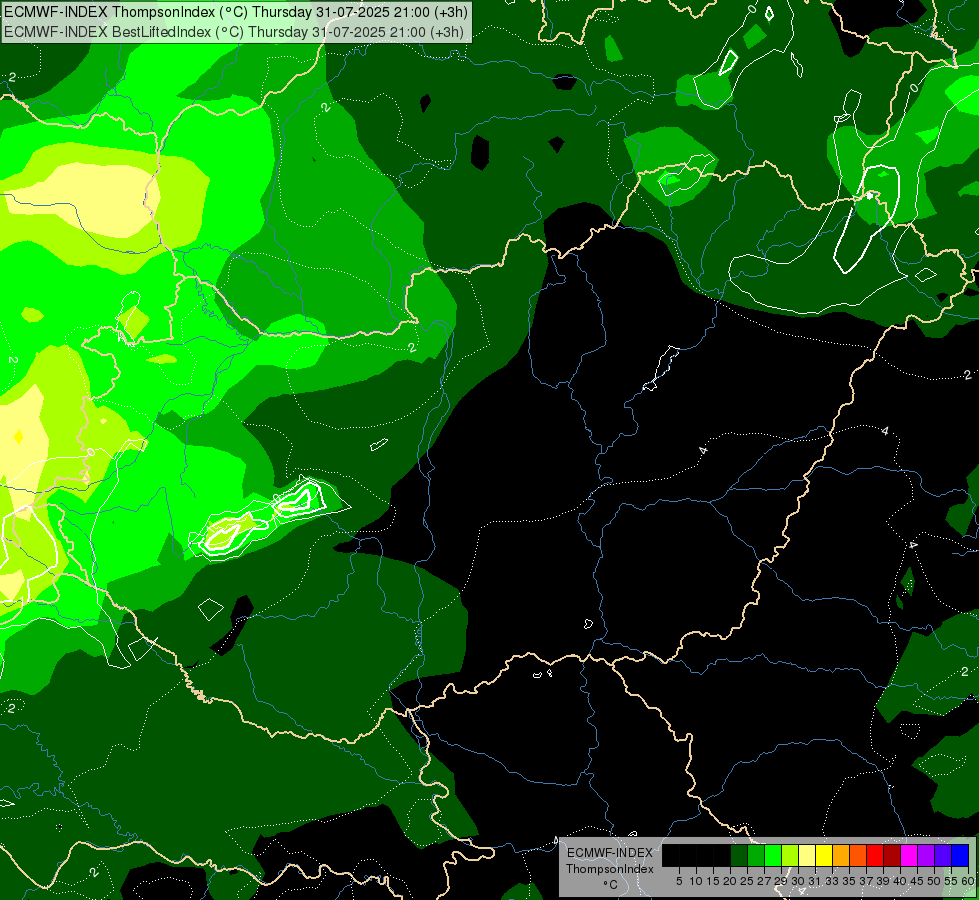Click the blue 55–60 legend swatch
The image size is (979, 900).
960,856
